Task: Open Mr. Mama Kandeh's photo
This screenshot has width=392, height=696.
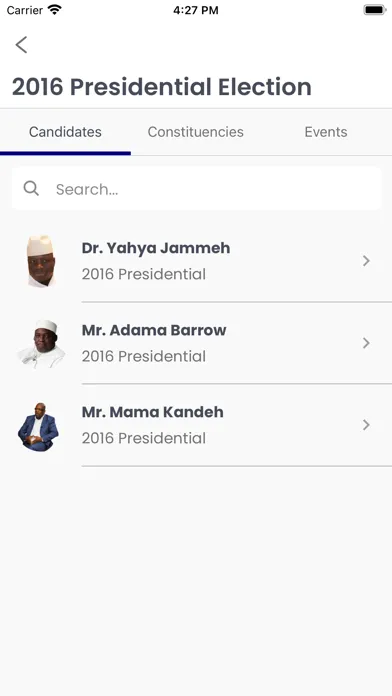Action: [38, 426]
